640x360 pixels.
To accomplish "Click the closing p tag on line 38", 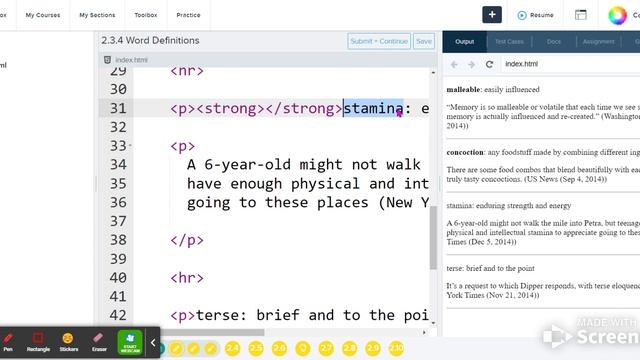I will click(x=187, y=240).
